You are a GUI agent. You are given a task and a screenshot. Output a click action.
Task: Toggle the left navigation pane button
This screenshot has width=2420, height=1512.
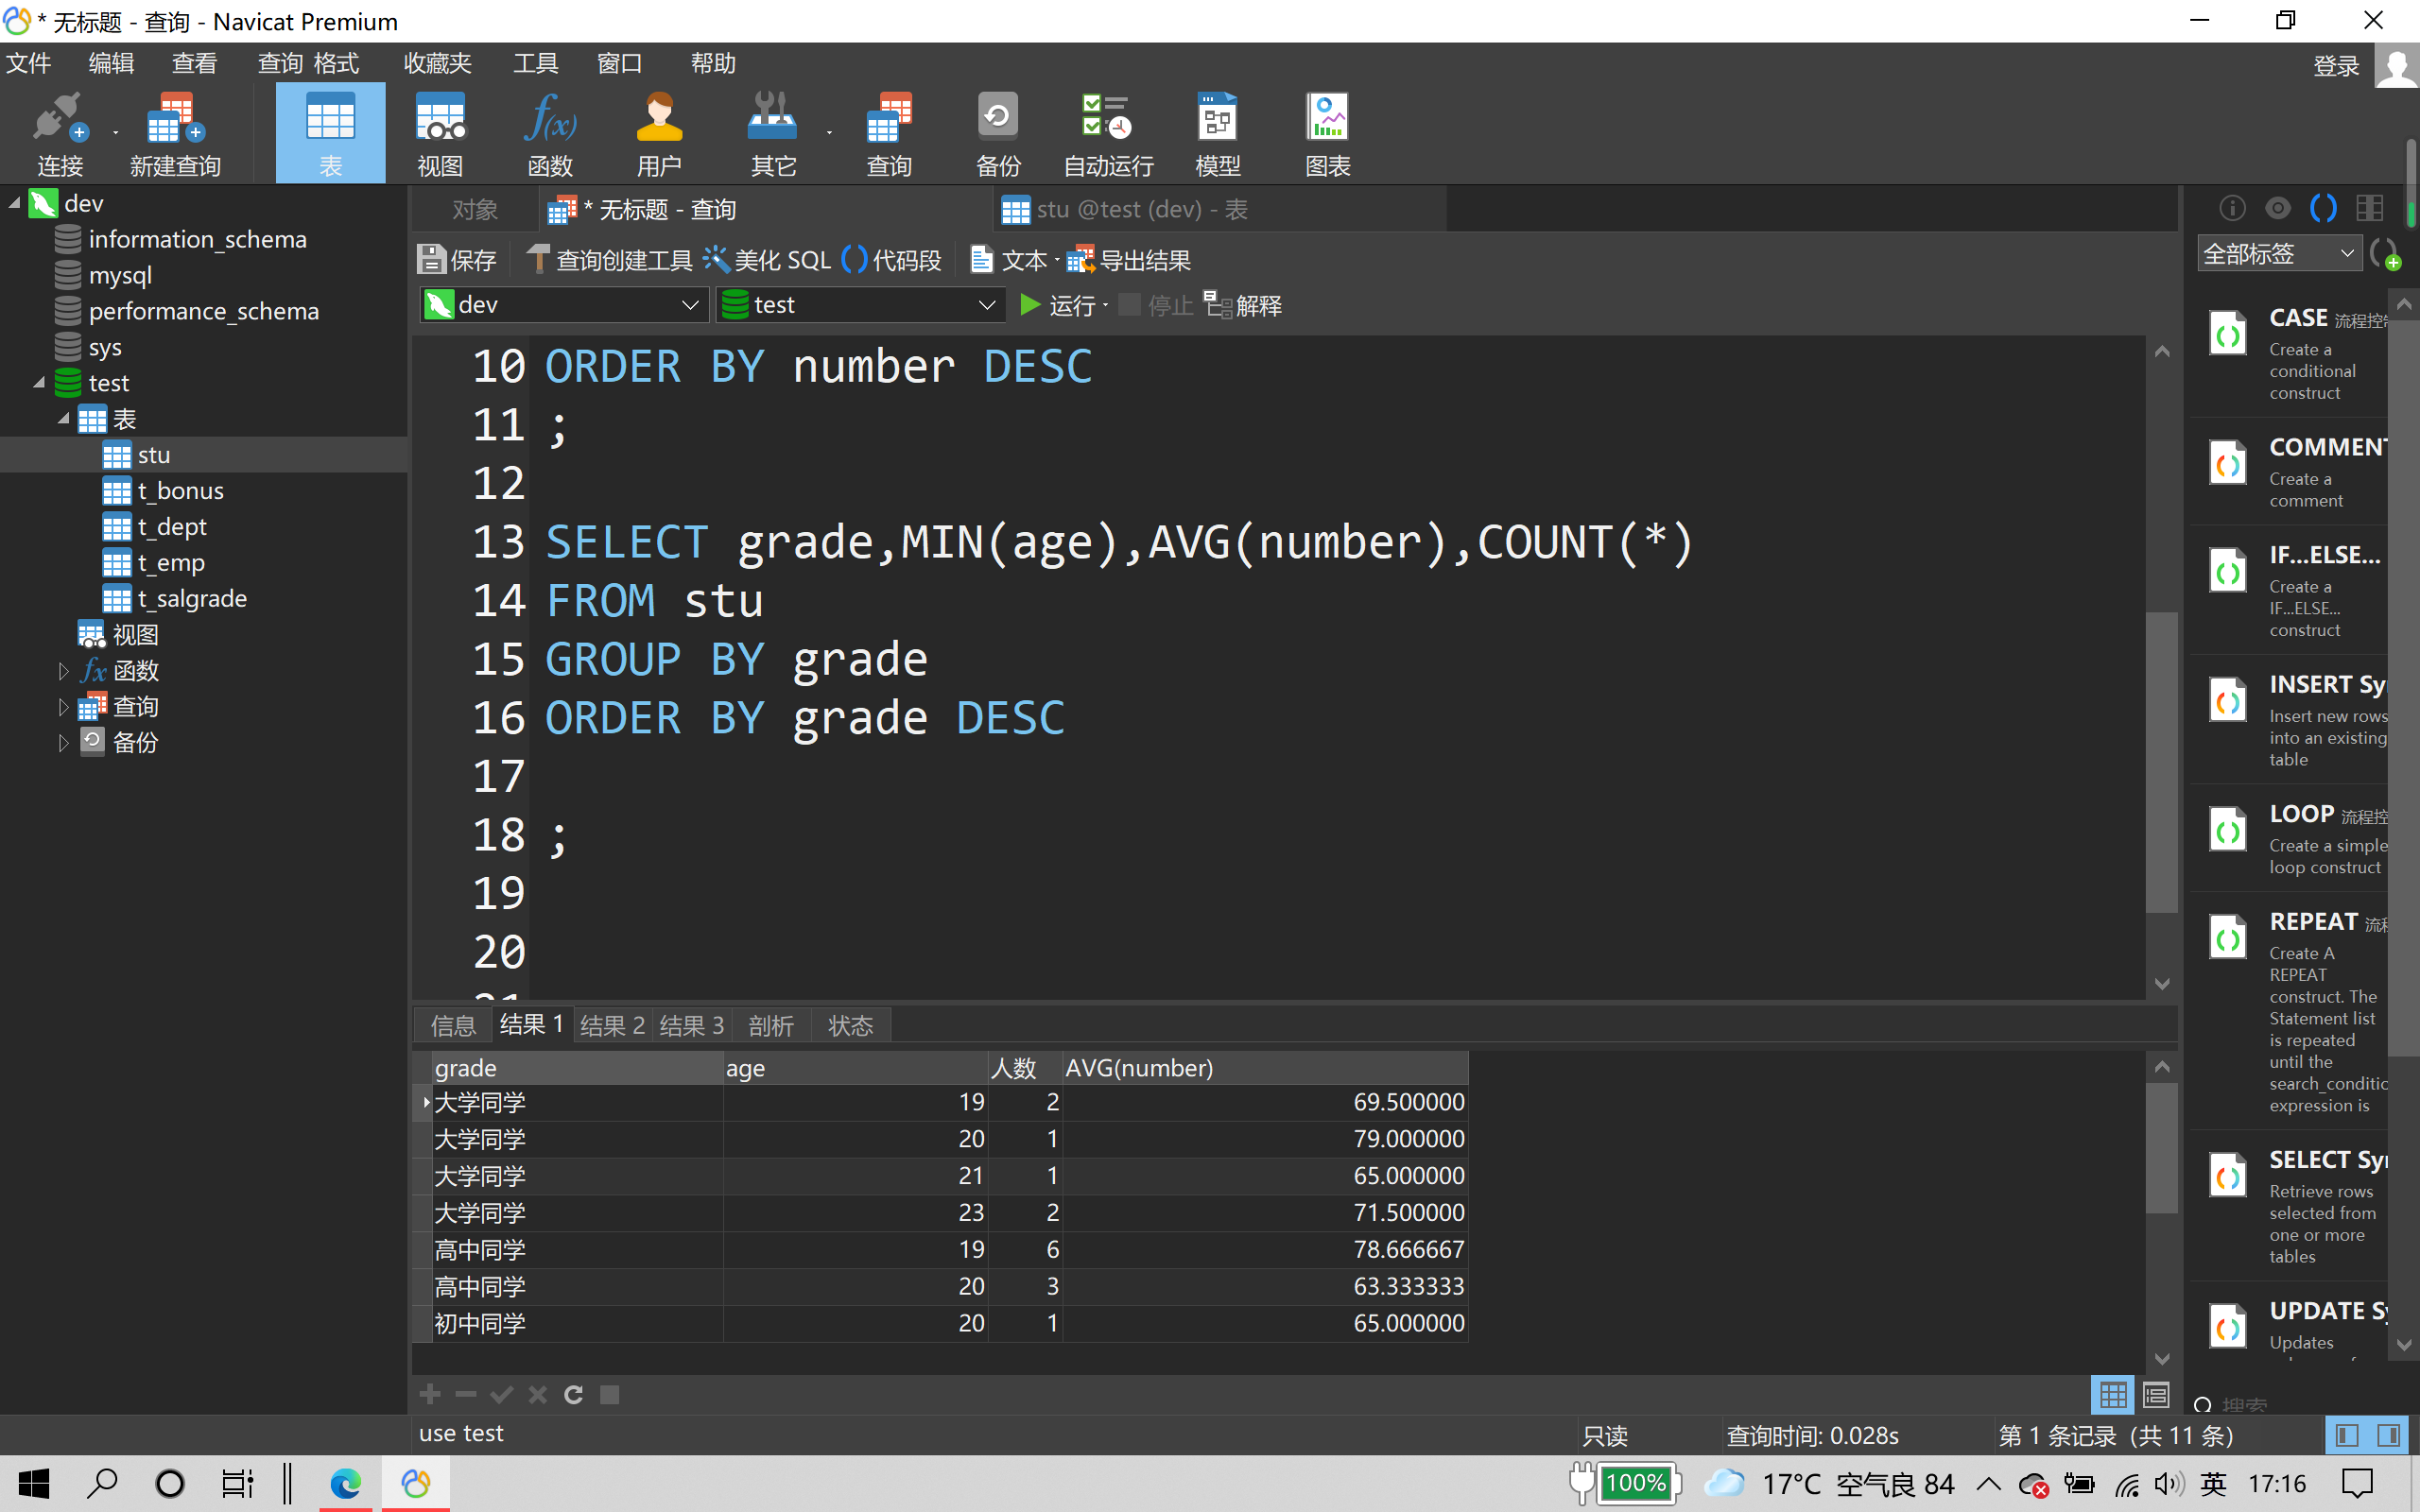(2347, 1436)
